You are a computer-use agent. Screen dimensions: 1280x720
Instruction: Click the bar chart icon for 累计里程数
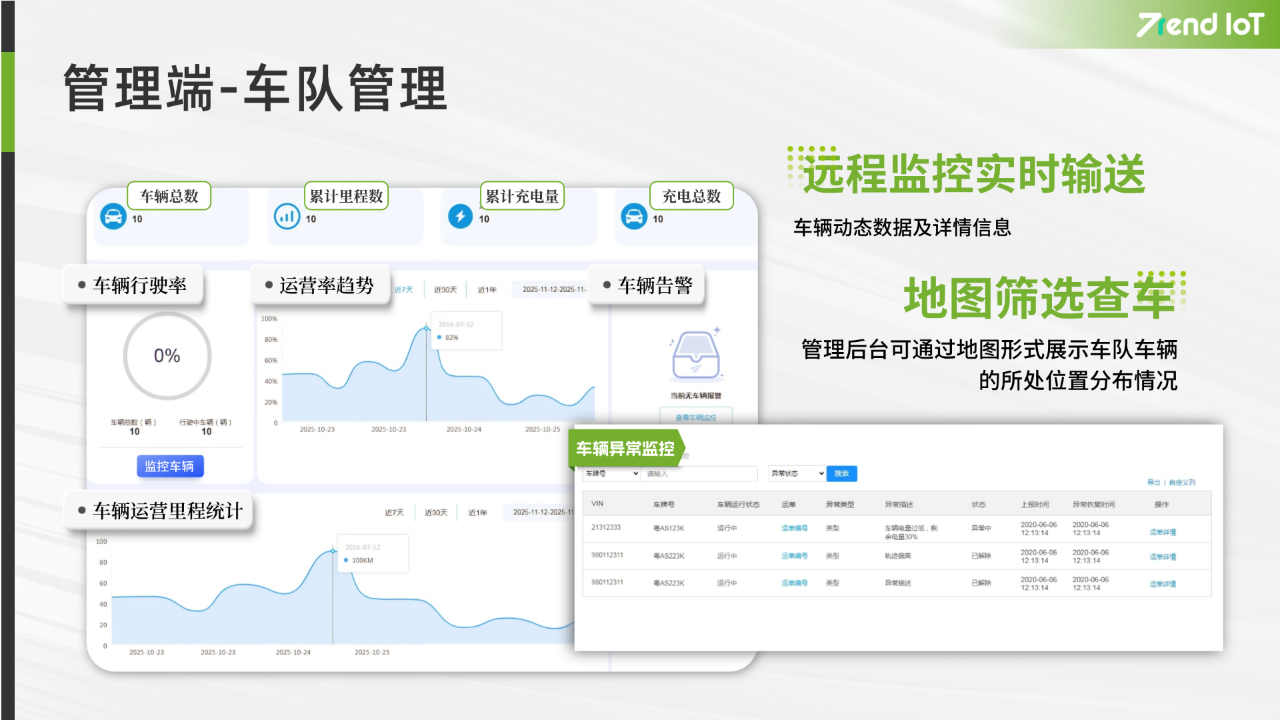[287, 216]
